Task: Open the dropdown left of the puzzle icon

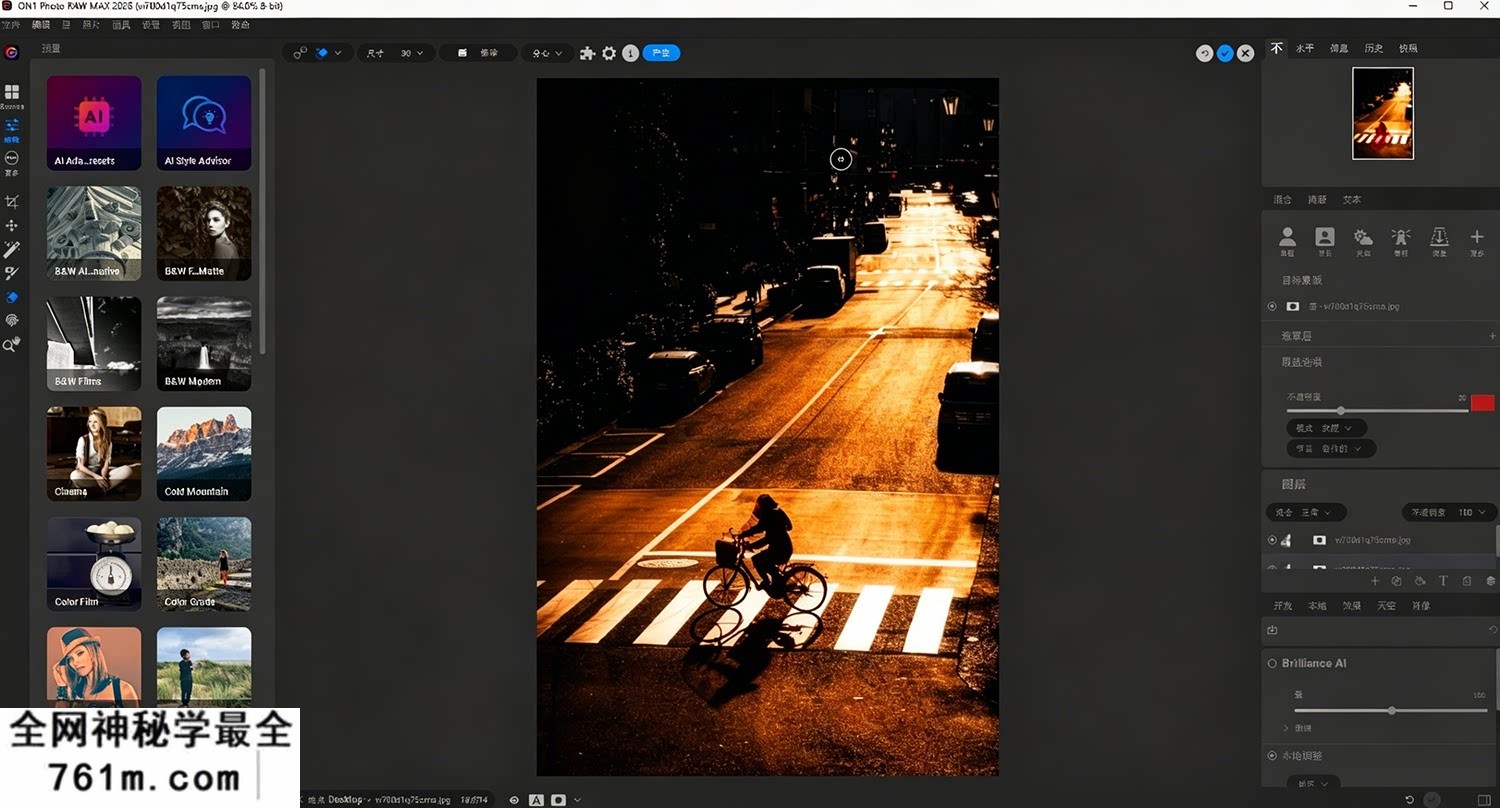Action: (546, 53)
